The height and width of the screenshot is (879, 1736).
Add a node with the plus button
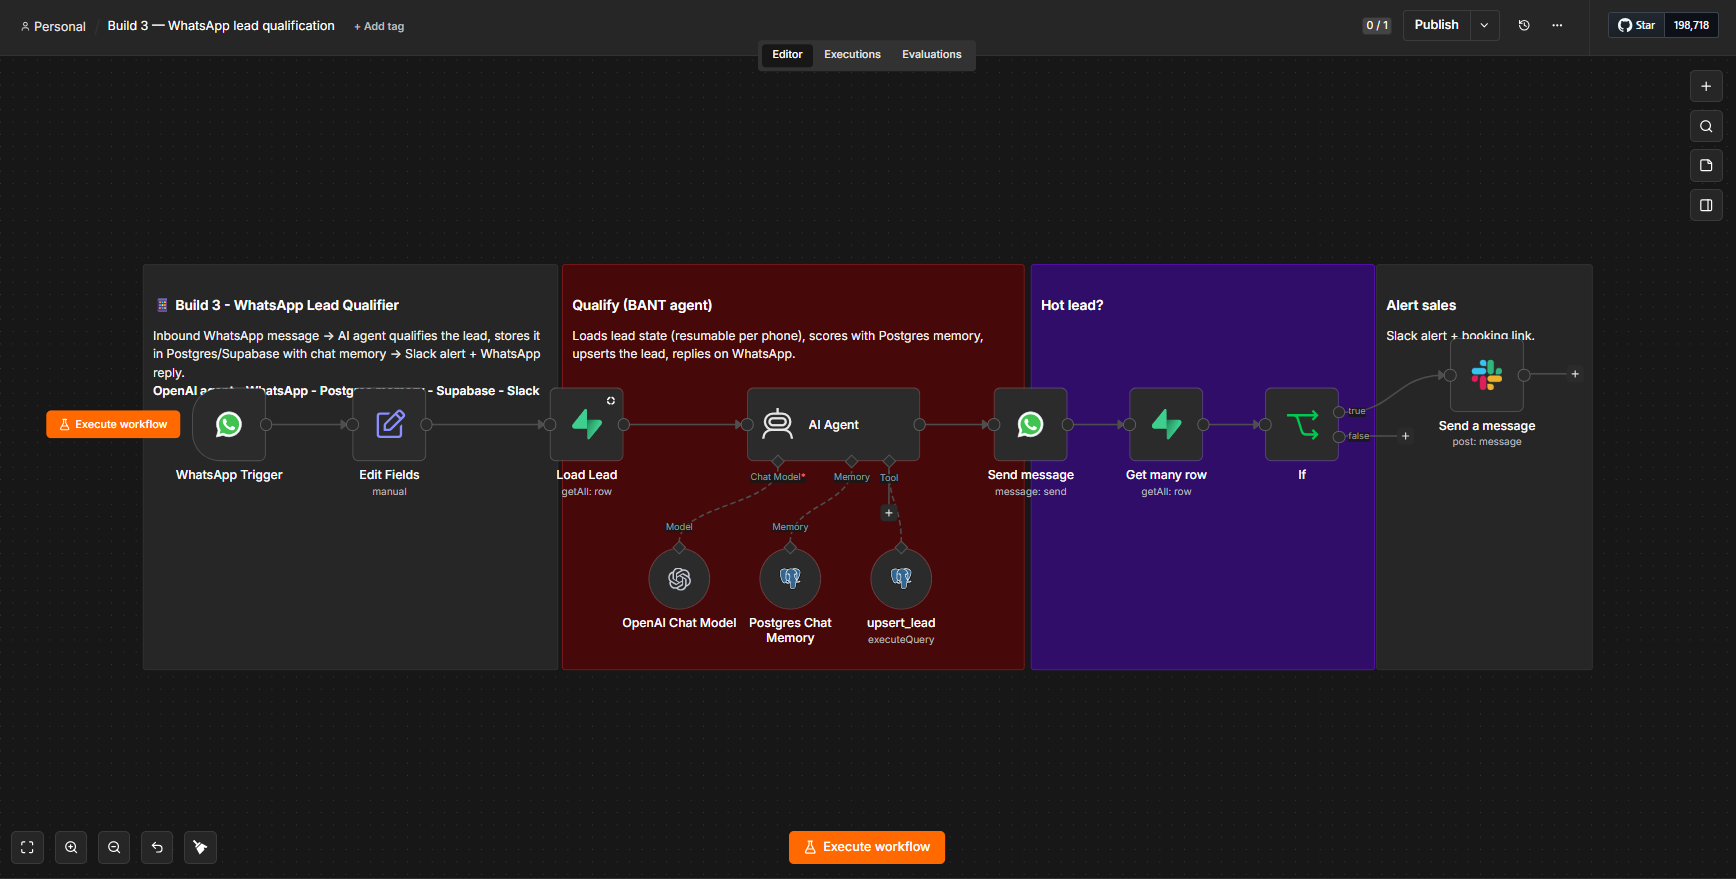[x=1706, y=86]
